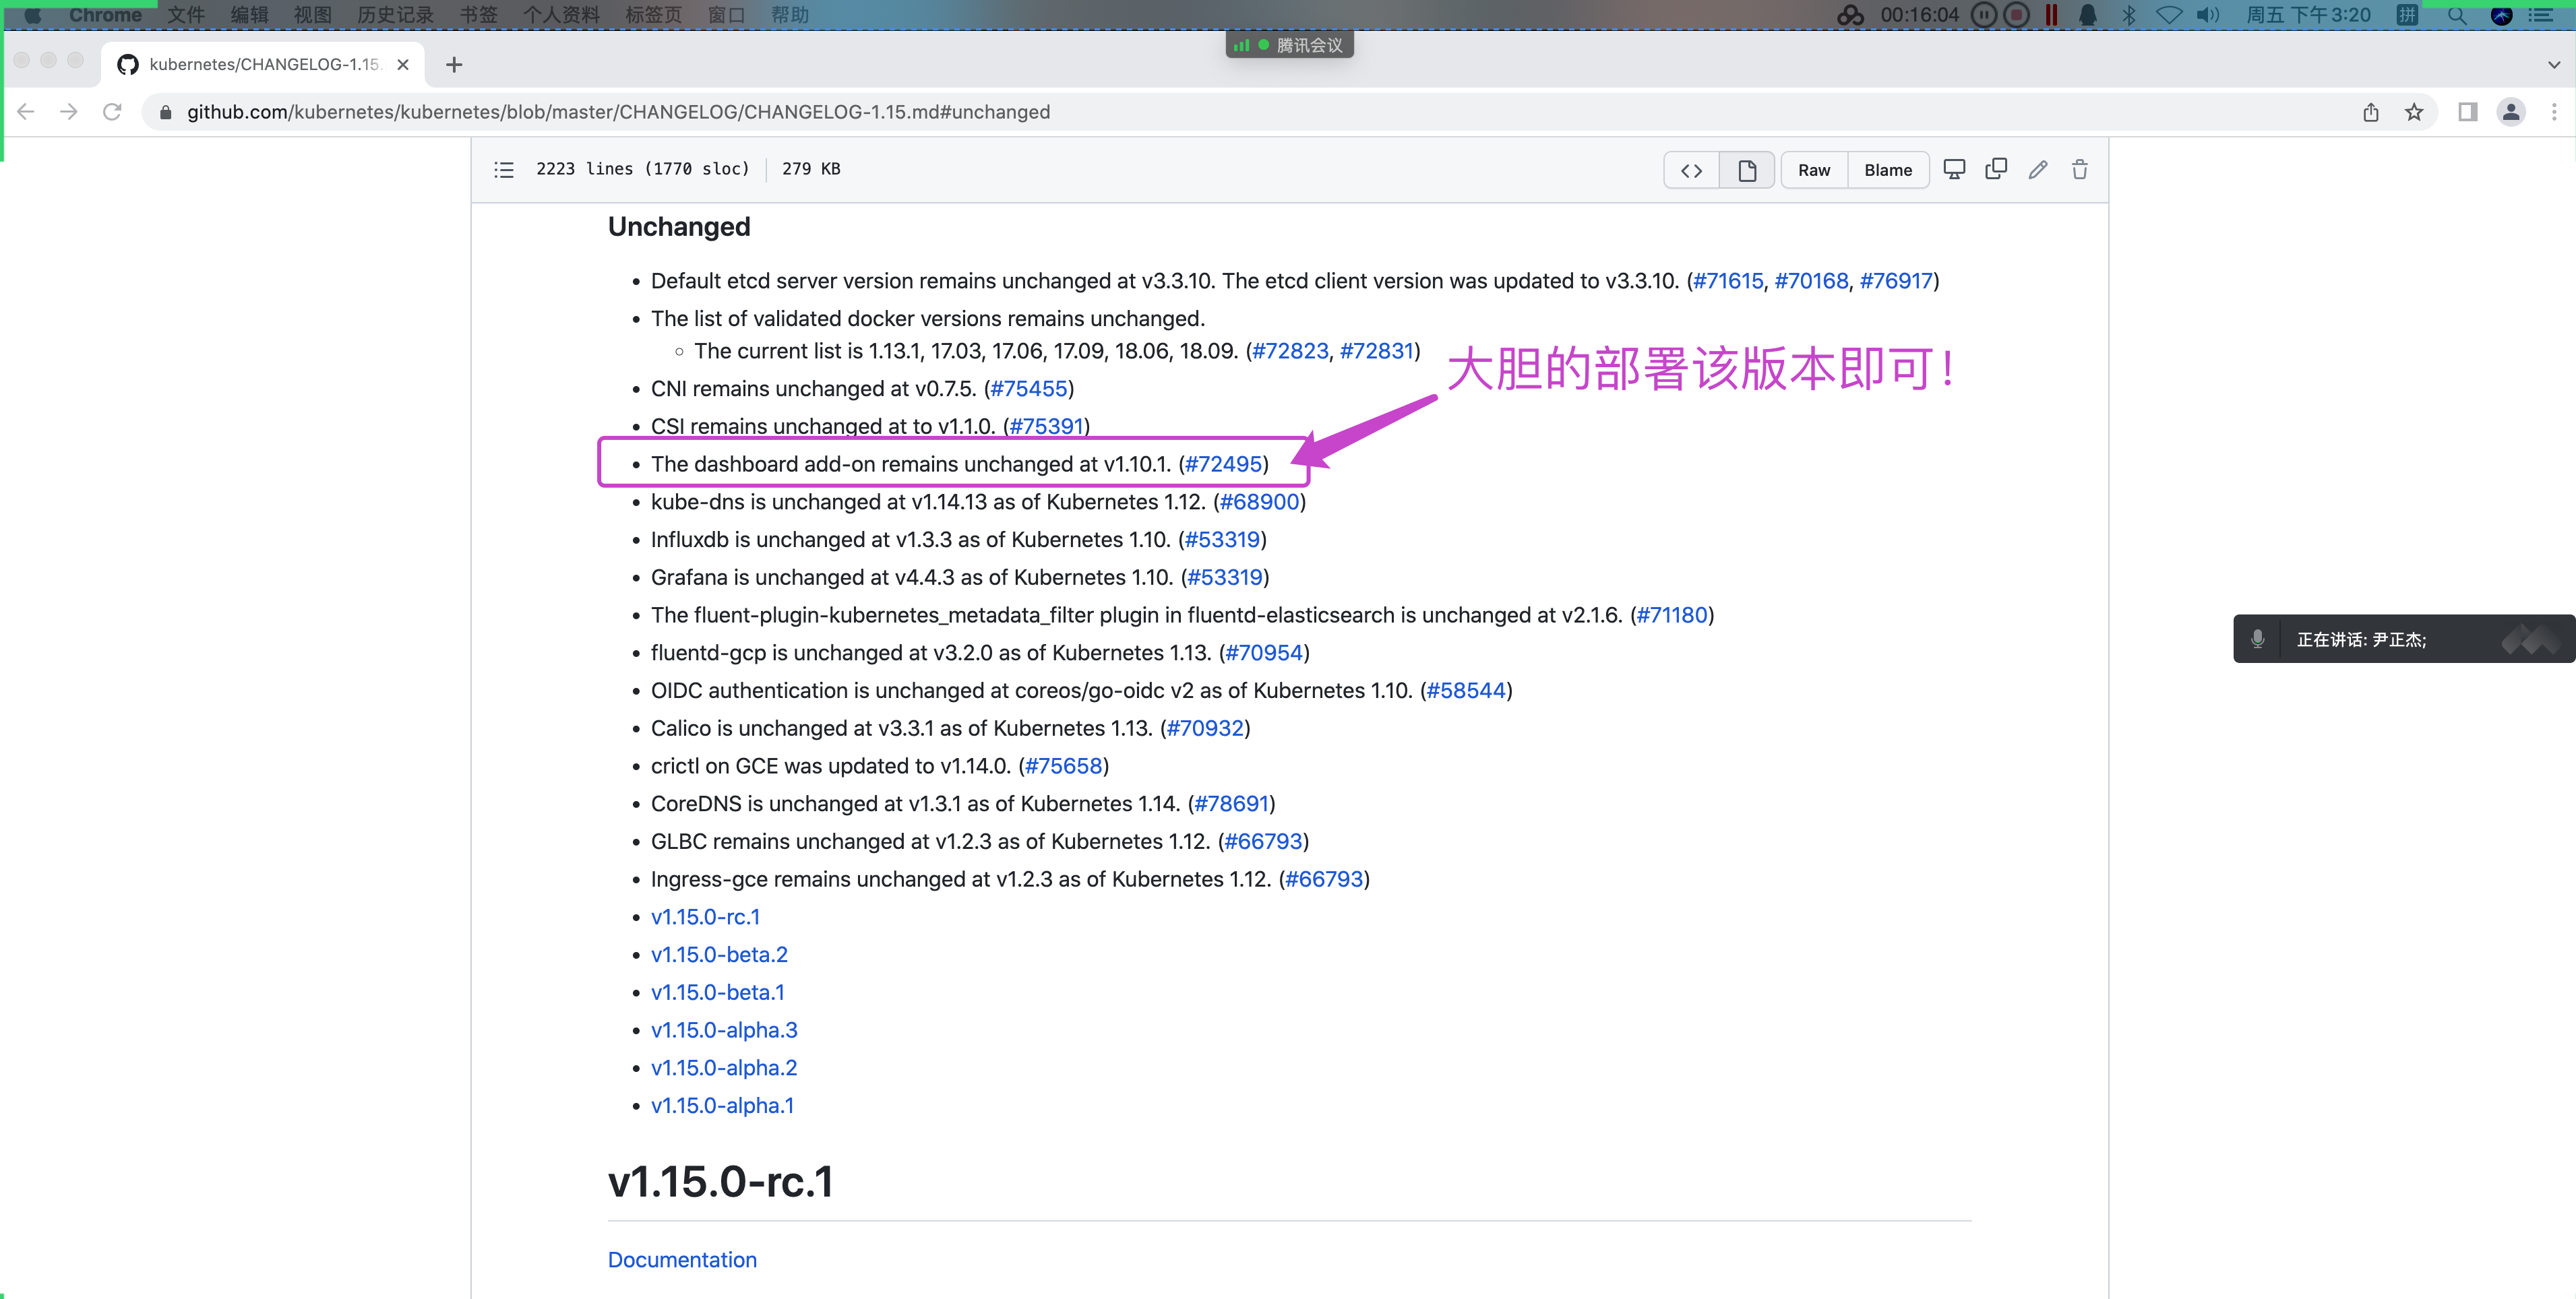Open Spotlight search in the menu bar

click(x=2457, y=16)
